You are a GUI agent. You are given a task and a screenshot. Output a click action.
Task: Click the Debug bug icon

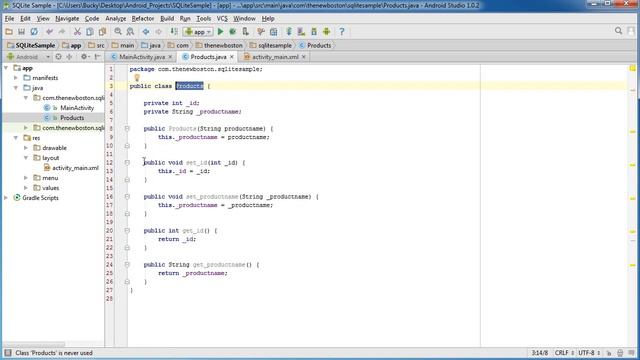tap(233, 31)
